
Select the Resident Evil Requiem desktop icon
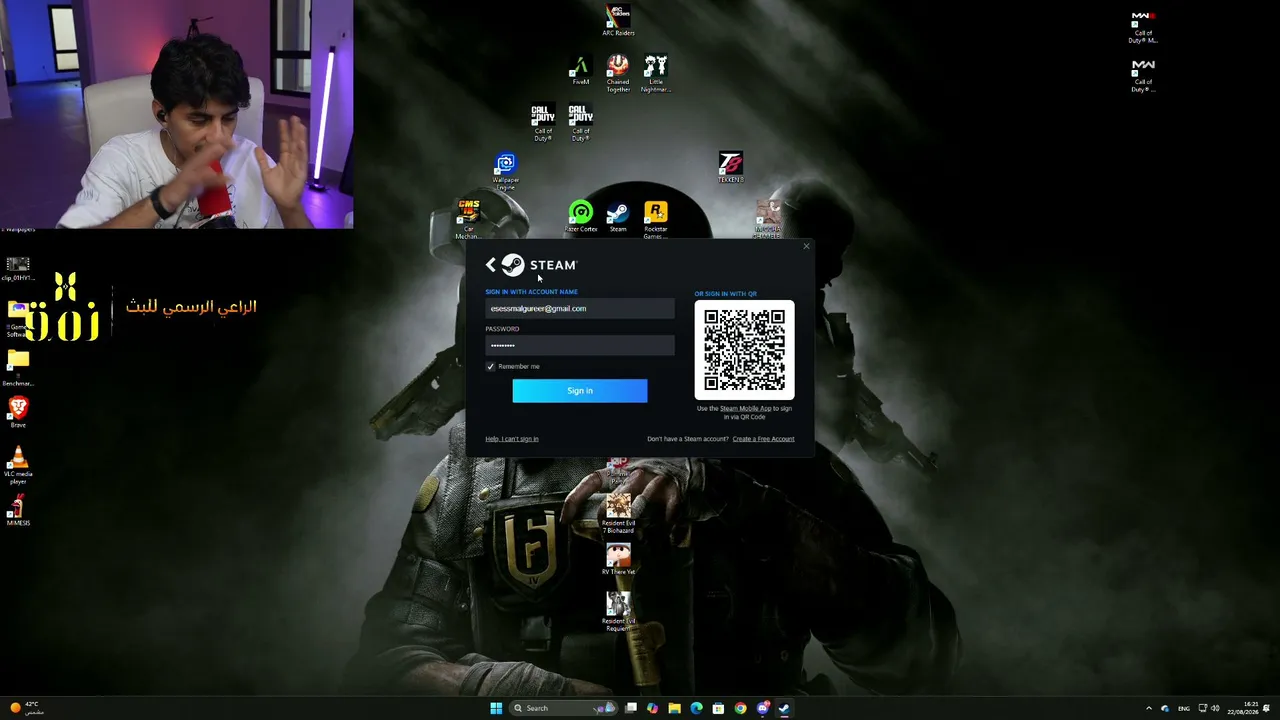618,611
